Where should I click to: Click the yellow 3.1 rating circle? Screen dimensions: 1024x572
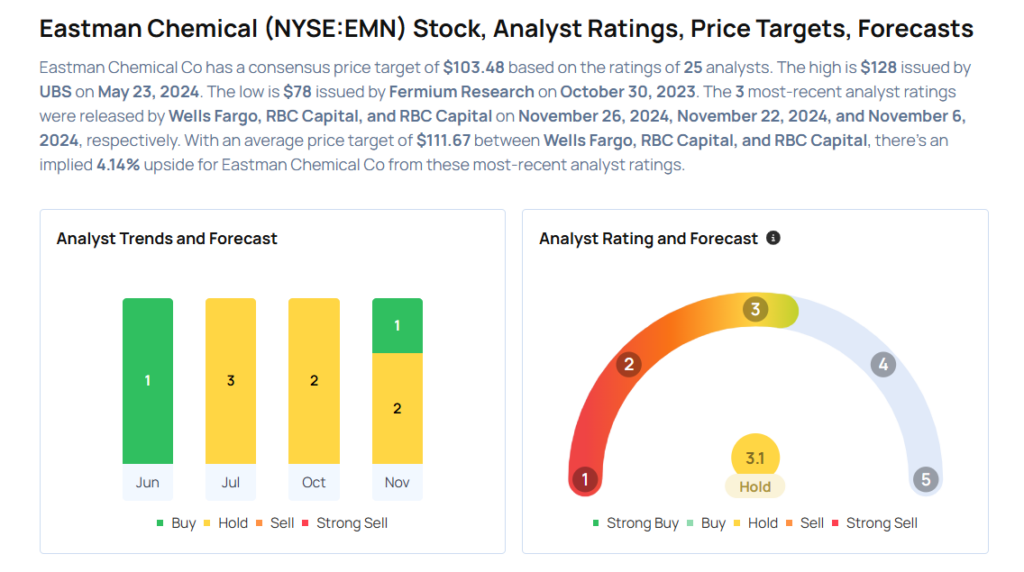pos(755,459)
